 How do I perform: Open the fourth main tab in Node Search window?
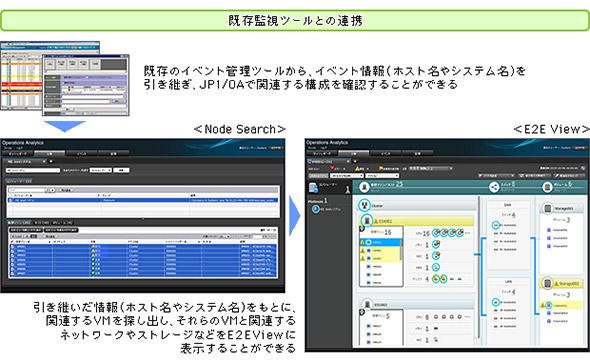(x=113, y=154)
